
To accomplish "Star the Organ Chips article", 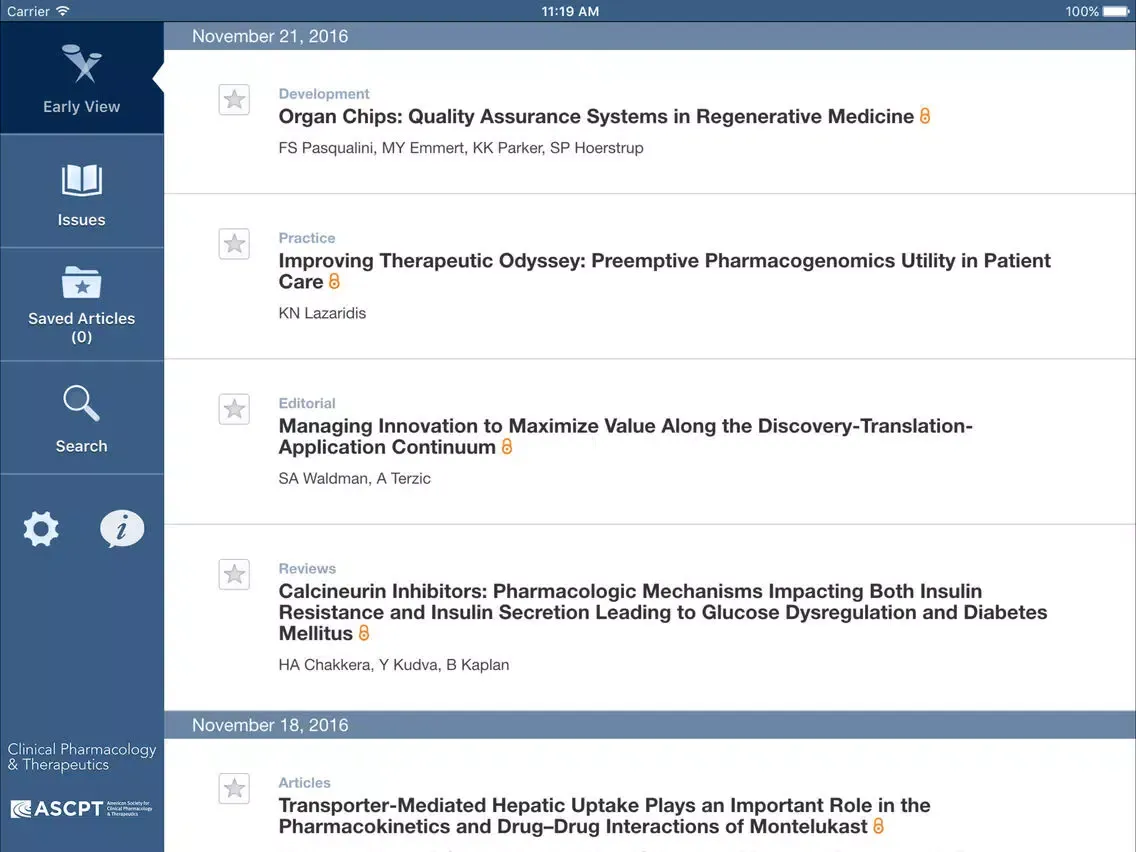I will coord(234,99).
